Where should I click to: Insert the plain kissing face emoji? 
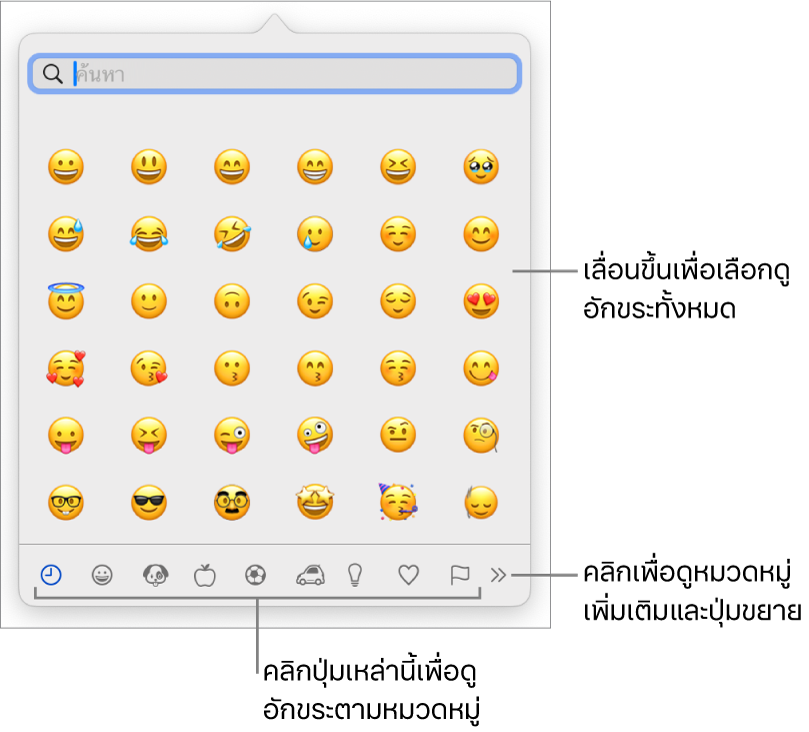pyautogui.click(x=232, y=368)
